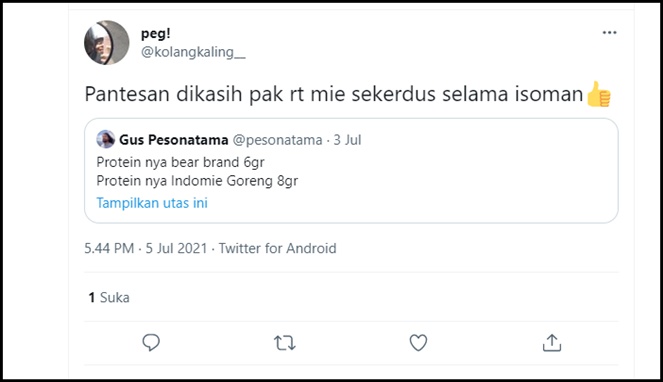The image size is (663, 382).
Task: Click the retweet arrows icon
Action: click(285, 343)
